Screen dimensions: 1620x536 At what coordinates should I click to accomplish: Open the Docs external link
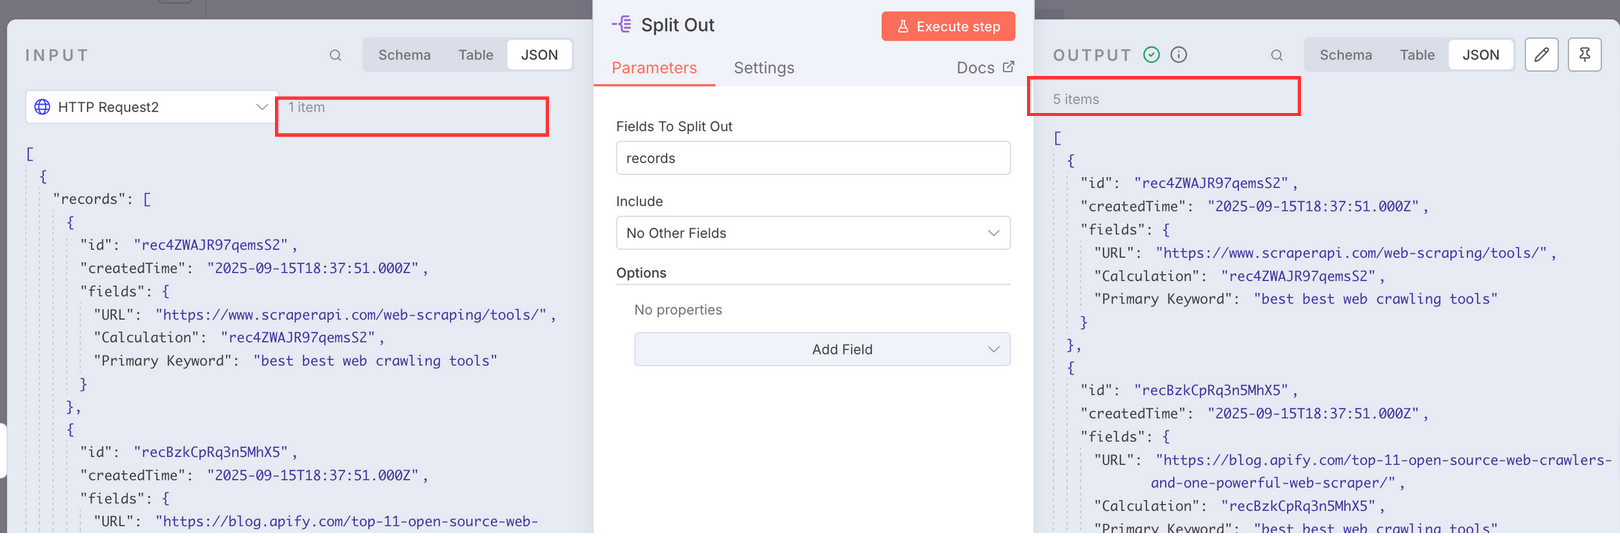(x=985, y=68)
